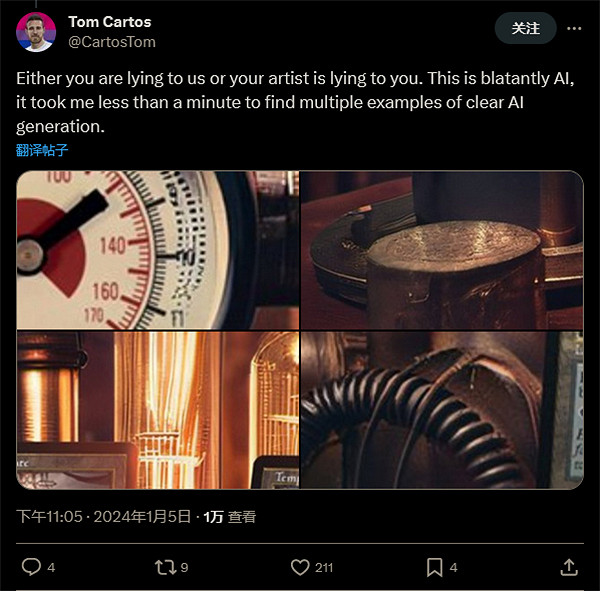Click the 下午11:05 · 2024年1月5日 timestamp

(105, 517)
